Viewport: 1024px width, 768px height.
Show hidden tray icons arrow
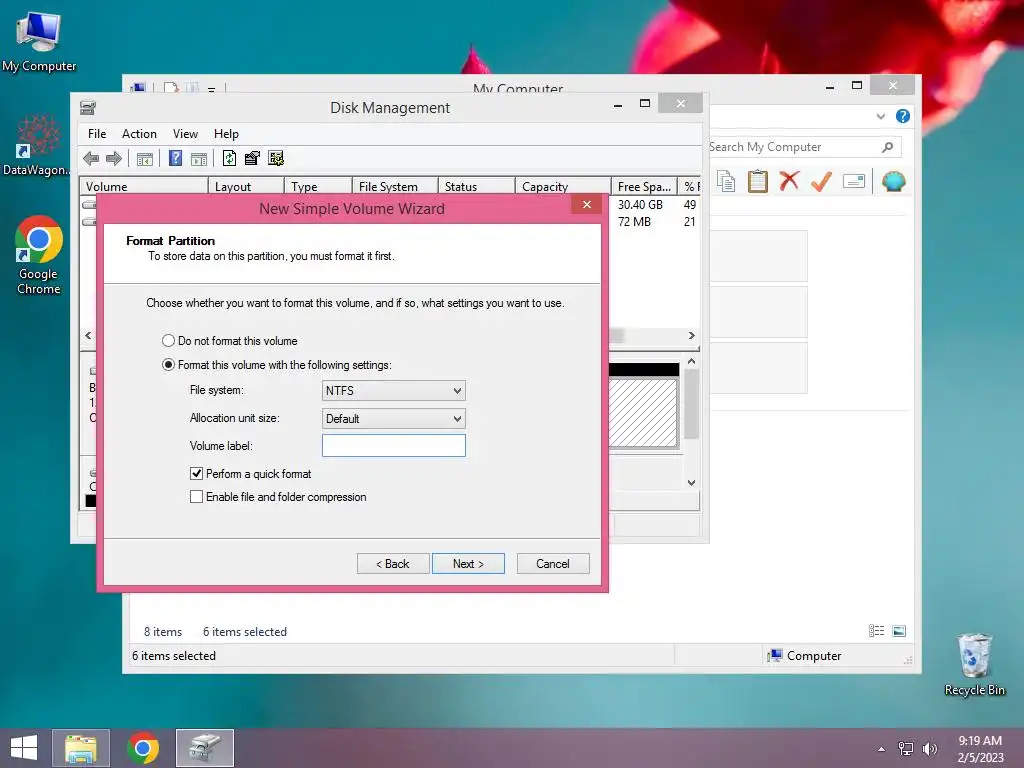pyautogui.click(x=882, y=749)
